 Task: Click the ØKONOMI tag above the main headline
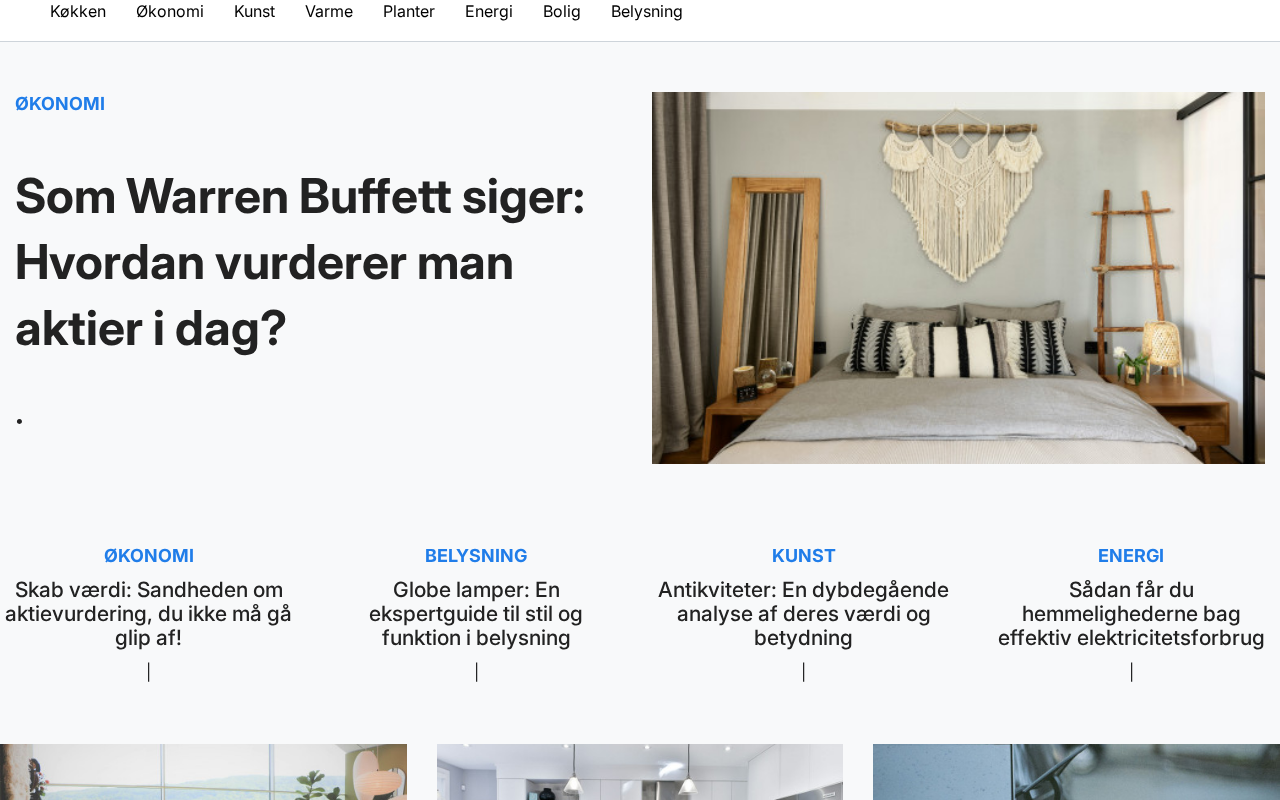[60, 104]
